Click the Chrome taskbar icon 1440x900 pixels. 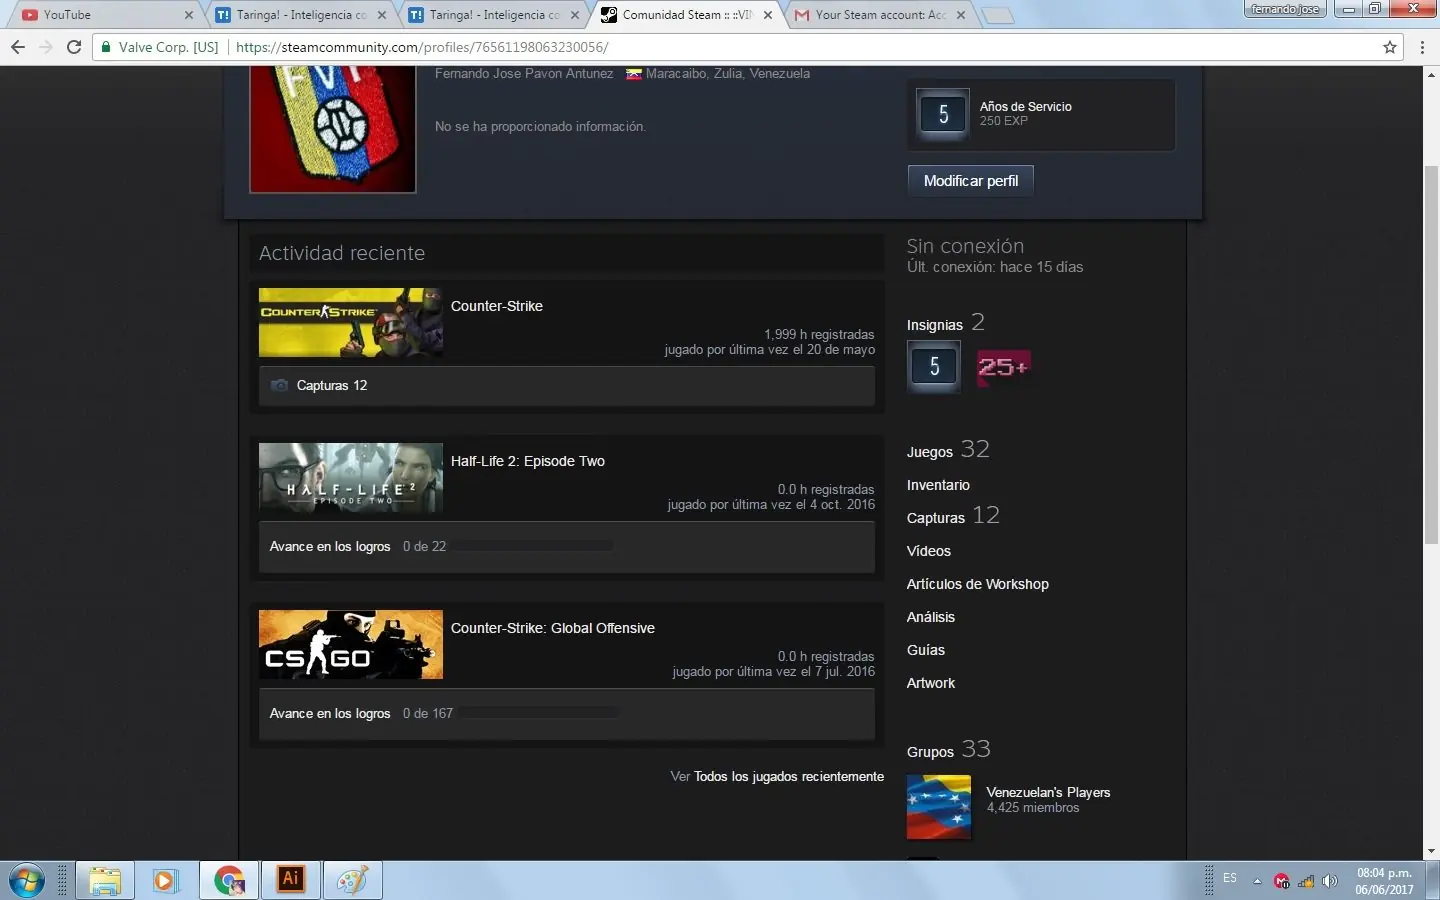tap(229, 881)
